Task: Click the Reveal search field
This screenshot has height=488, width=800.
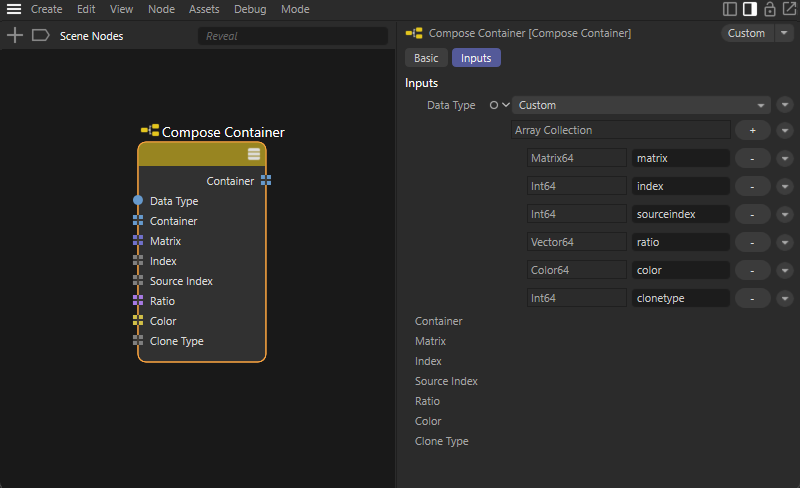Action: click(x=292, y=36)
